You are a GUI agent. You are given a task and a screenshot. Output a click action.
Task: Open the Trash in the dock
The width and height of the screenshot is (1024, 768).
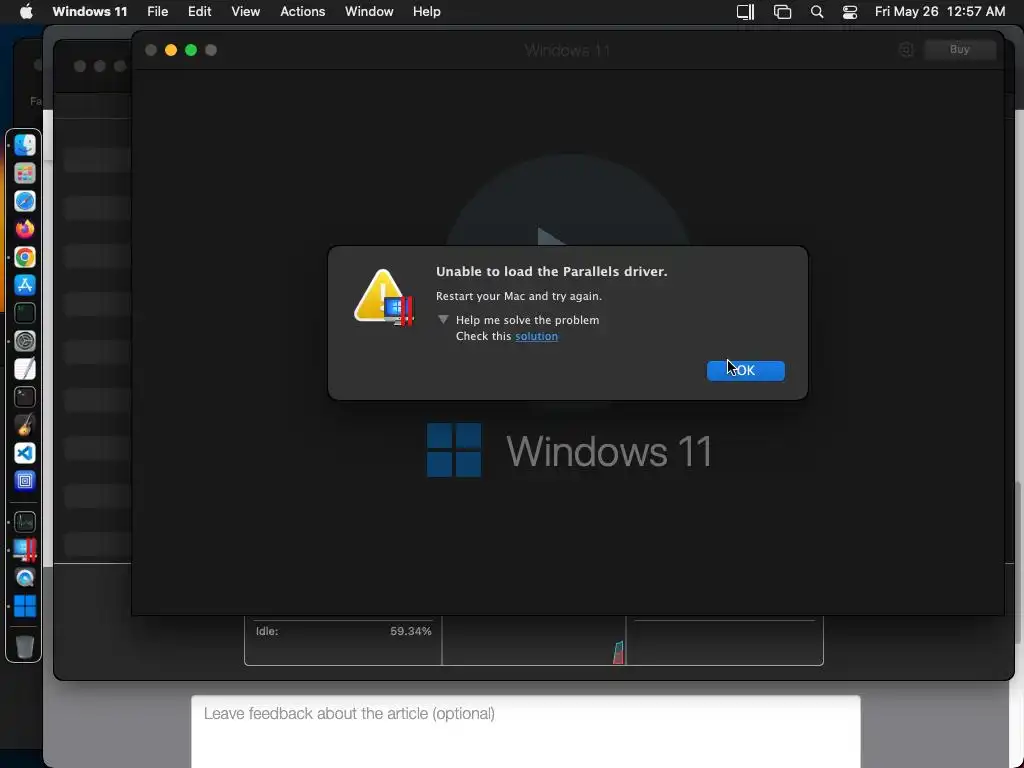25,647
